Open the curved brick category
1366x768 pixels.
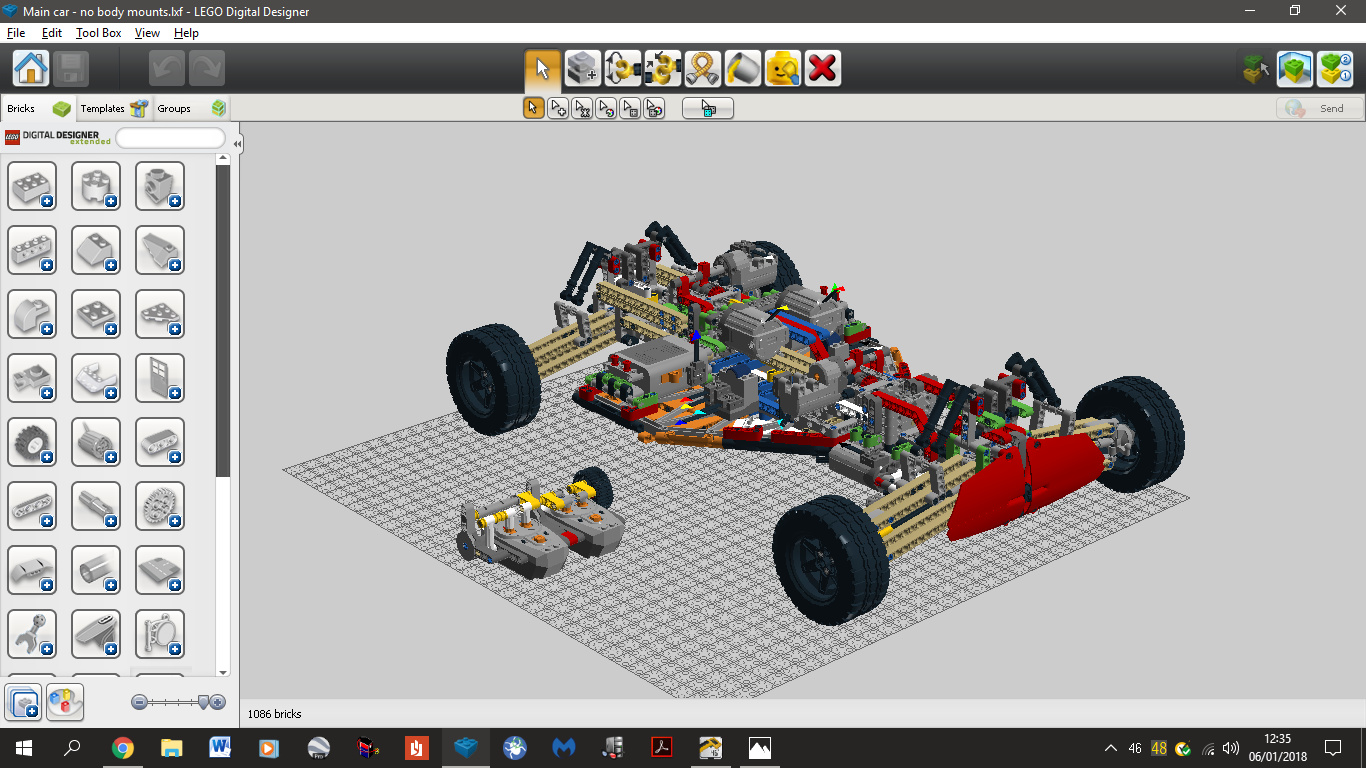(32, 314)
